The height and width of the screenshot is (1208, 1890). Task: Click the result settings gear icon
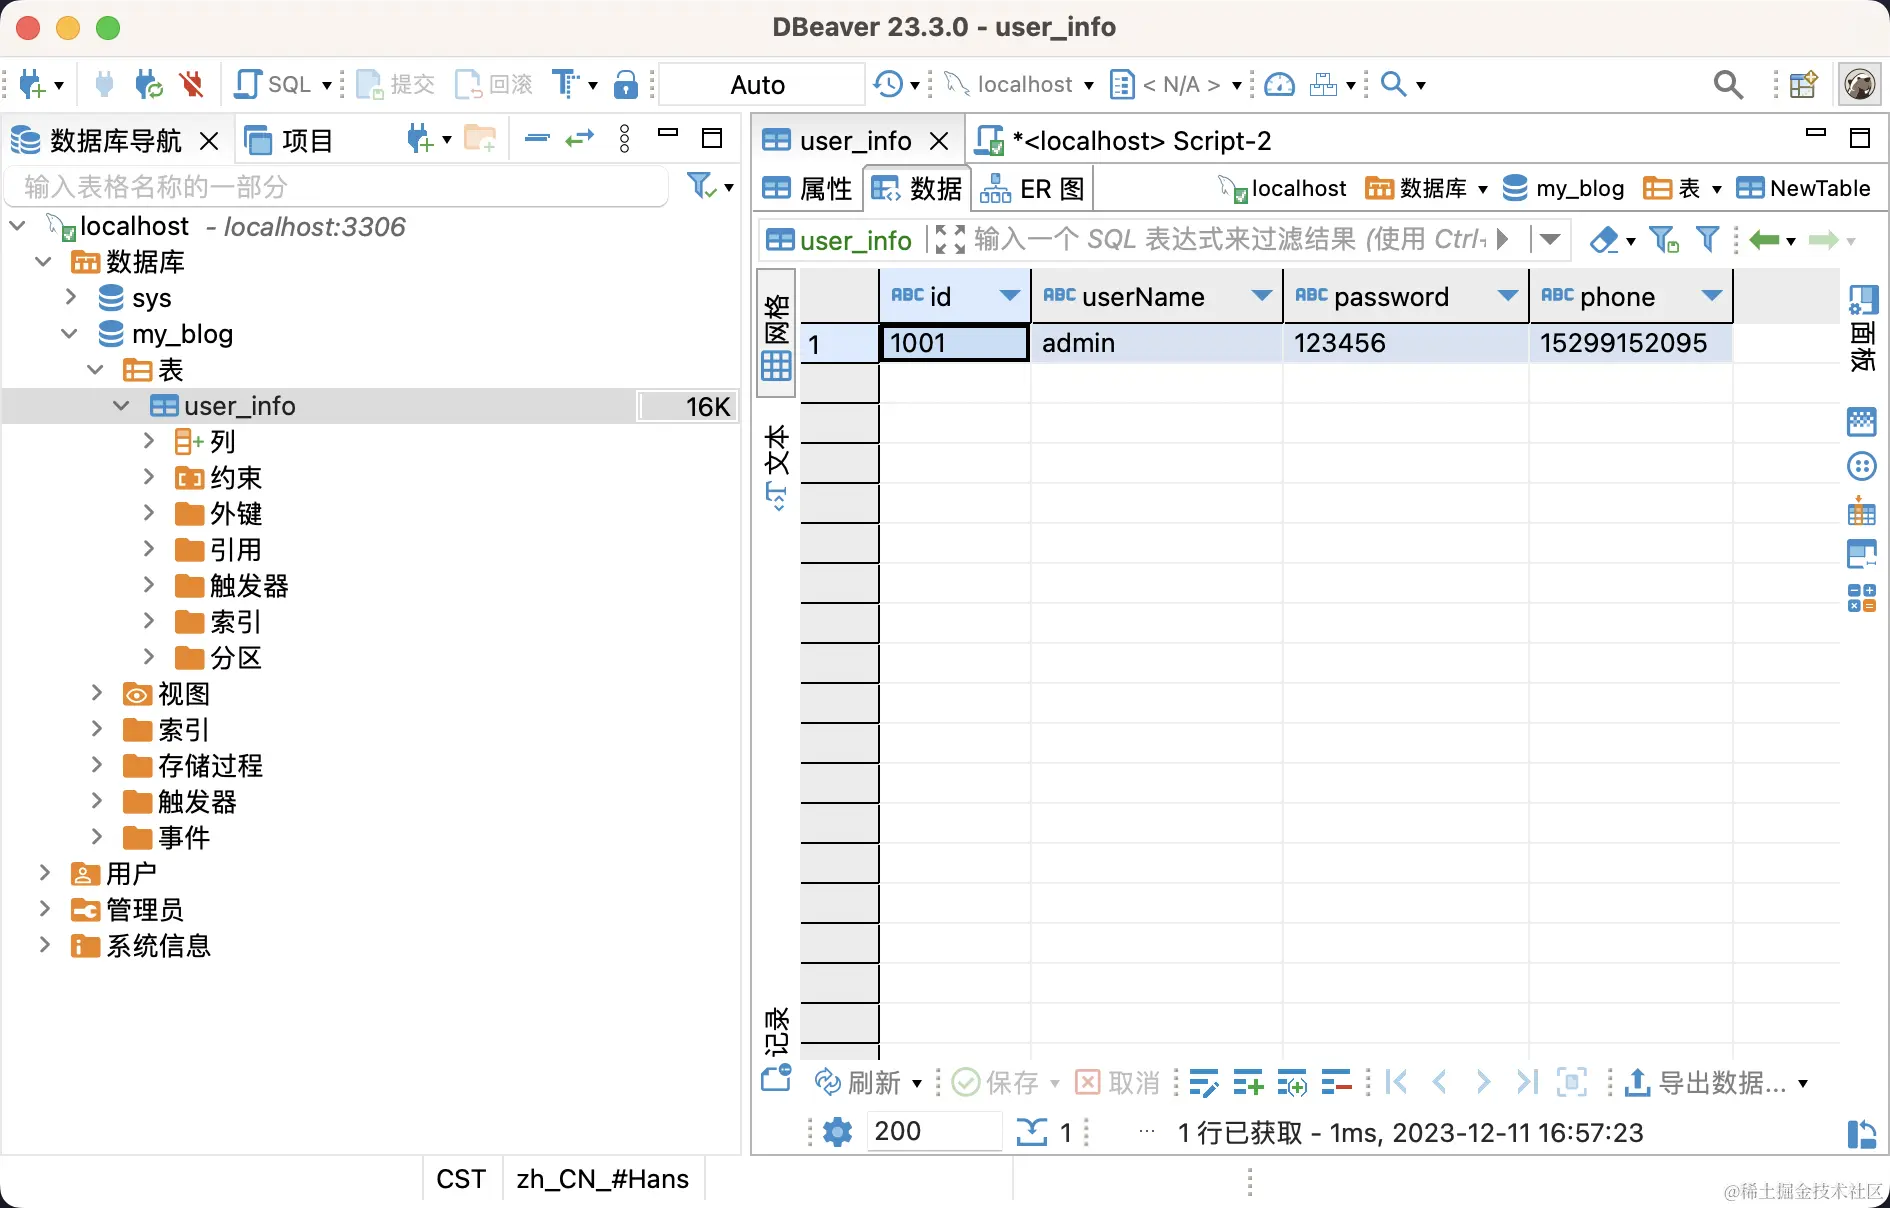point(837,1132)
